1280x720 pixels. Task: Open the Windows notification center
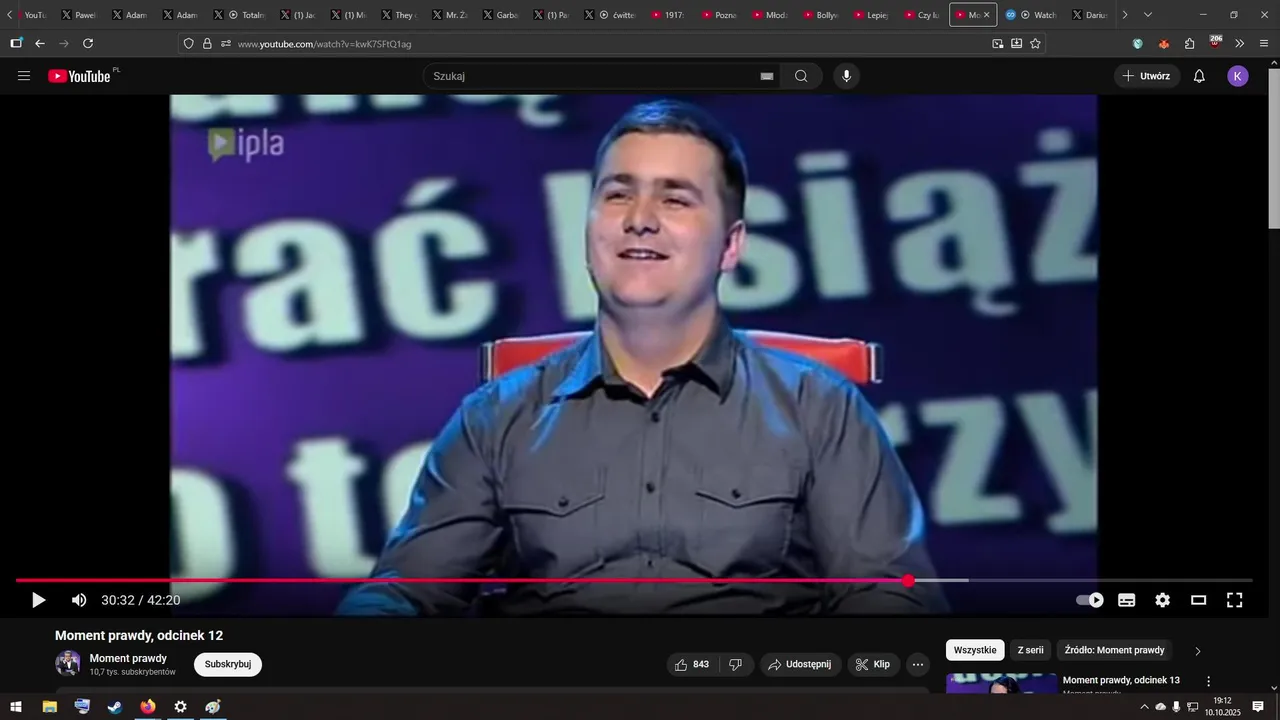pyautogui.click(x=1258, y=707)
